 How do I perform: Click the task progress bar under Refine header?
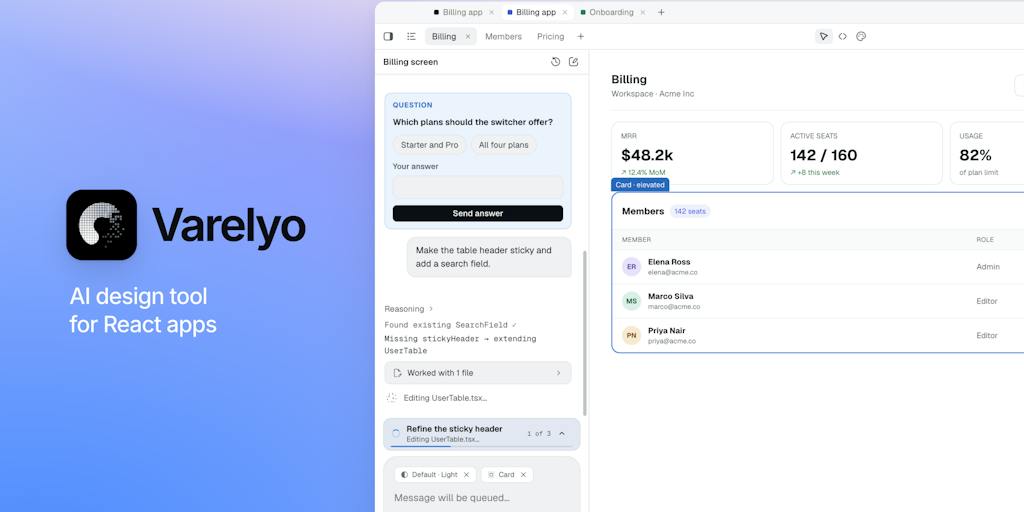click(x=481, y=447)
